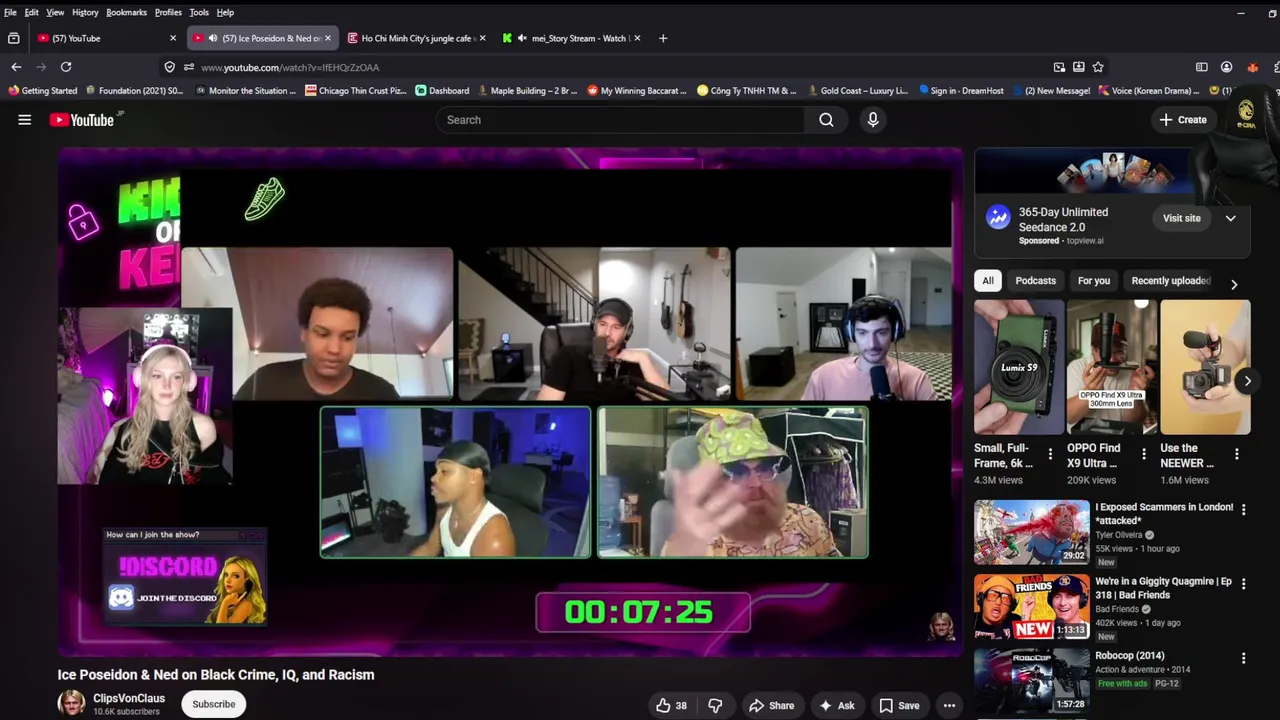
Task: Subscribe to ClipsVonClaus
Action: tap(214, 704)
